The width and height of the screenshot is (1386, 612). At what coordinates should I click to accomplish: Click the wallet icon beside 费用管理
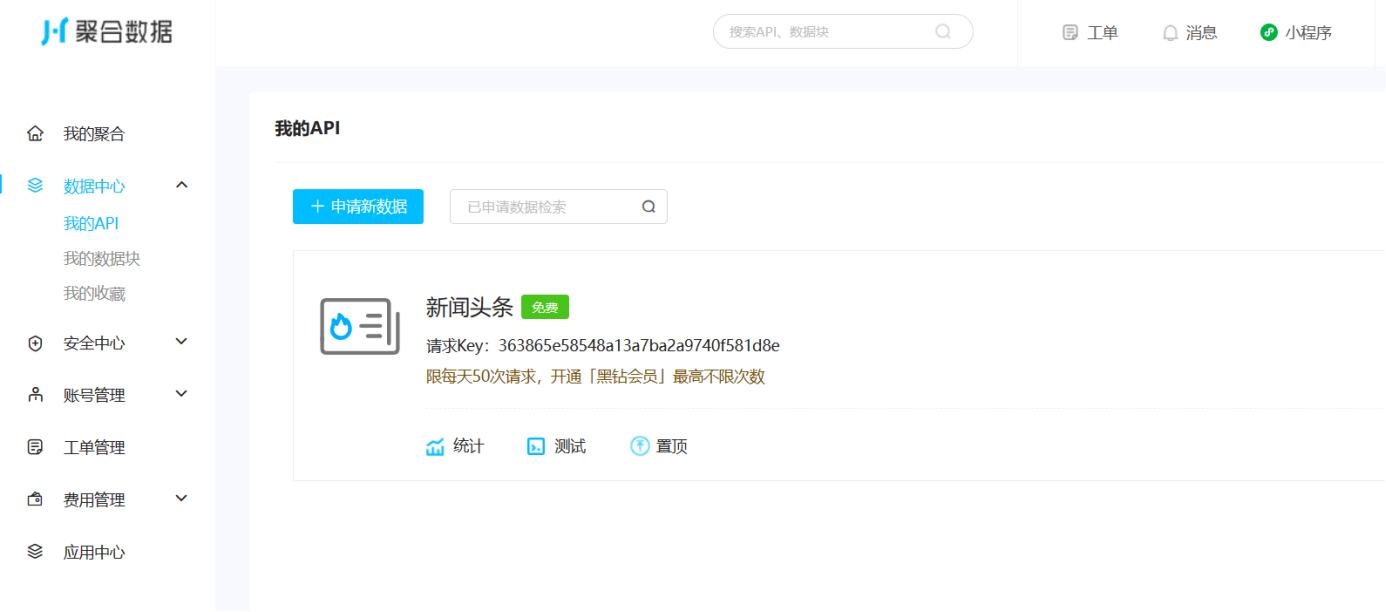[x=36, y=499]
